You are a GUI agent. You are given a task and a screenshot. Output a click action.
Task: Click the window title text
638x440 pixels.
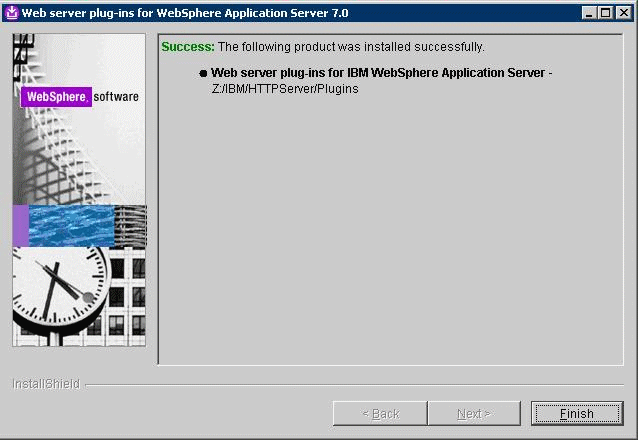tap(185, 13)
